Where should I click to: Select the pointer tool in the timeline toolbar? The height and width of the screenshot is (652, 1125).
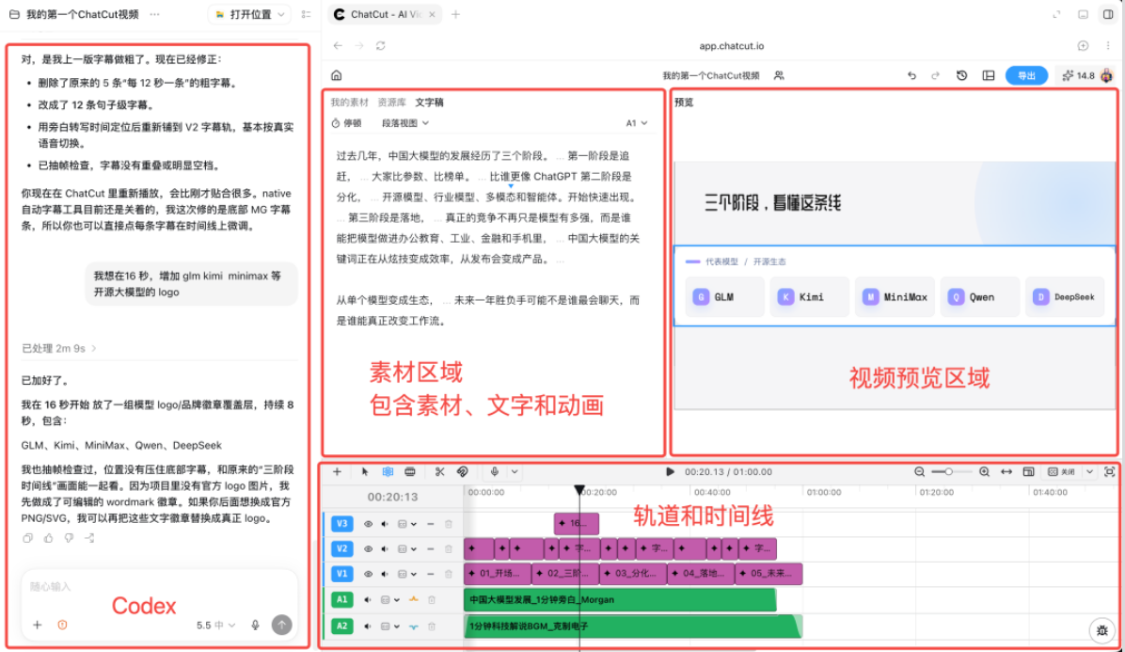pos(364,472)
